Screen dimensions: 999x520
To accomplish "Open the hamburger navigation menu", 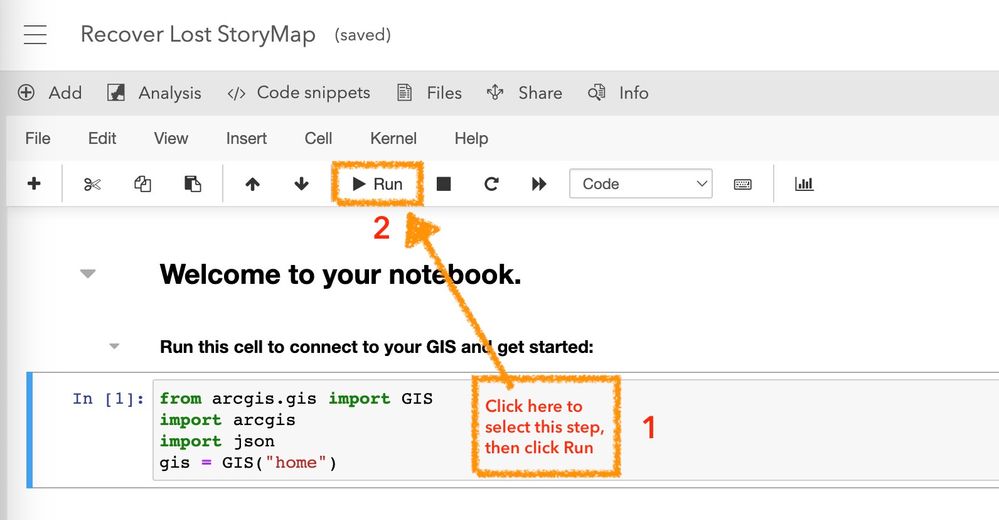I will (x=35, y=34).
